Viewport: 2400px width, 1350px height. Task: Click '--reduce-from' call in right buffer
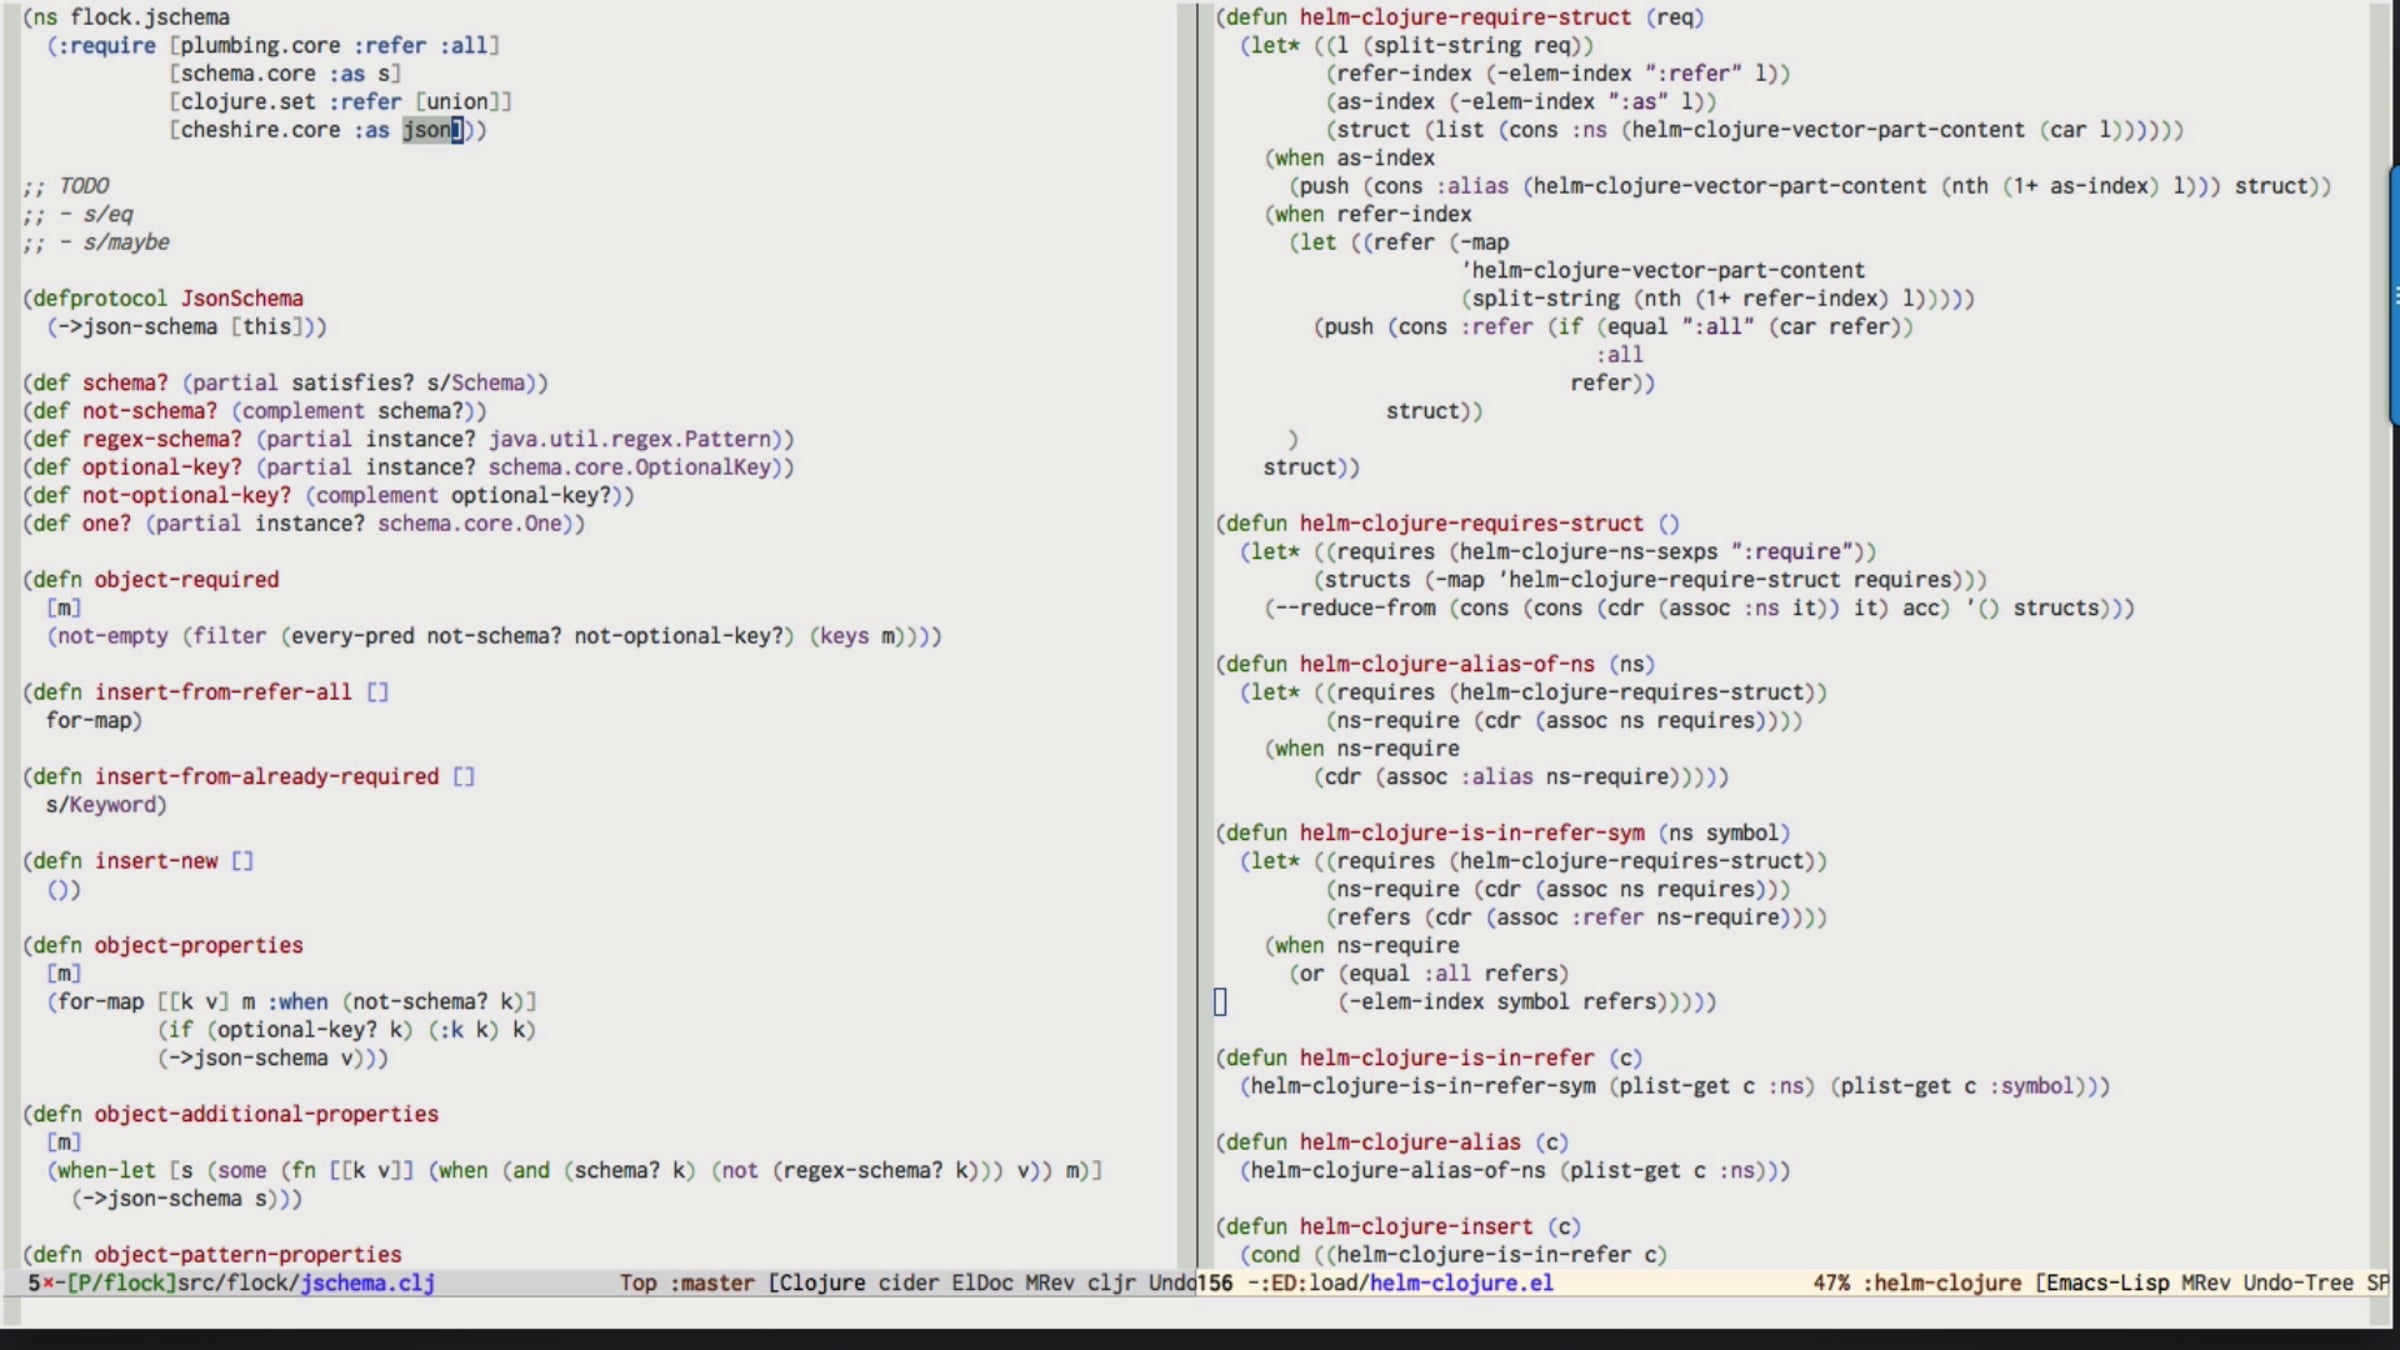1355,608
